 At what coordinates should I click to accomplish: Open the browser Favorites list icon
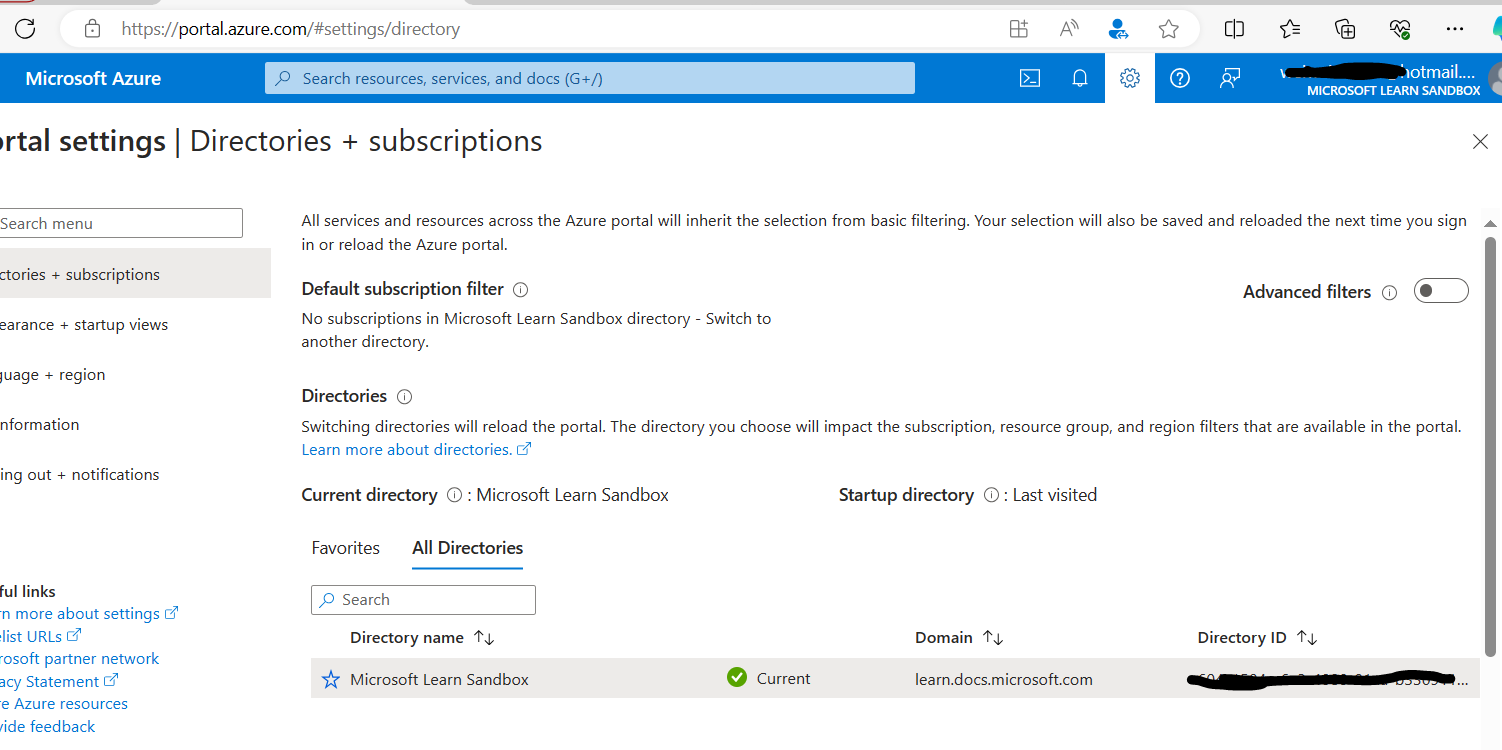[x=1290, y=29]
